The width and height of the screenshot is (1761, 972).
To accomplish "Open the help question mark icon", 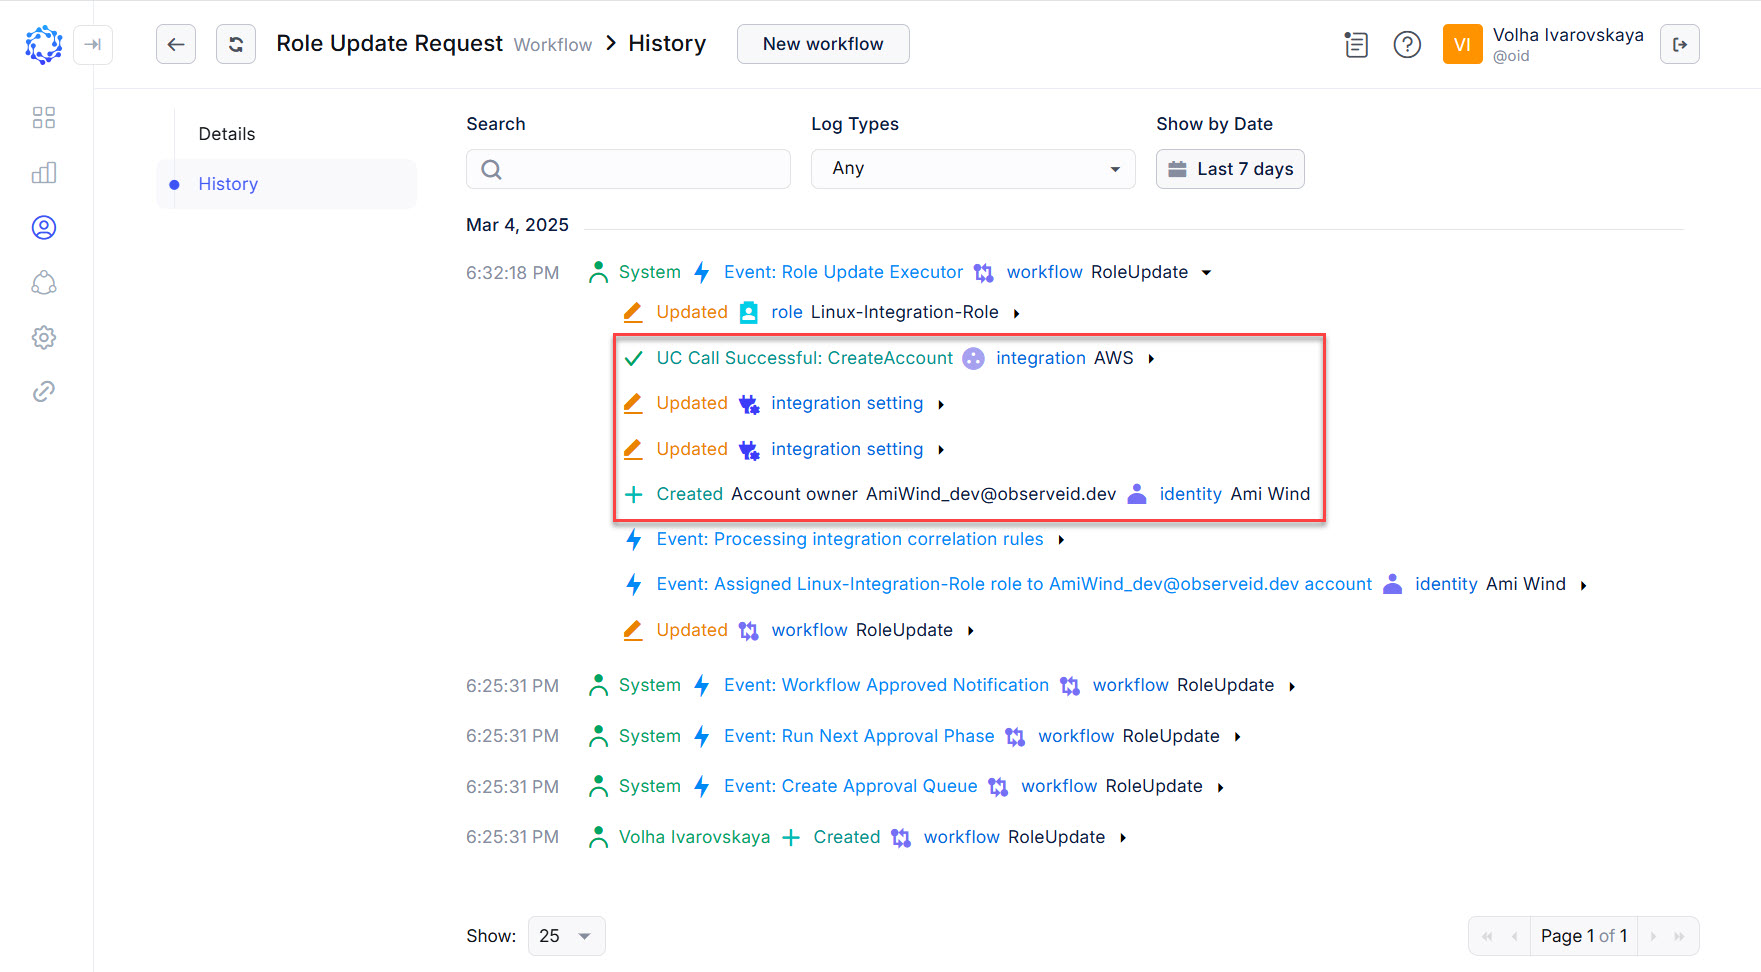I will click(x=1407, y=44).
